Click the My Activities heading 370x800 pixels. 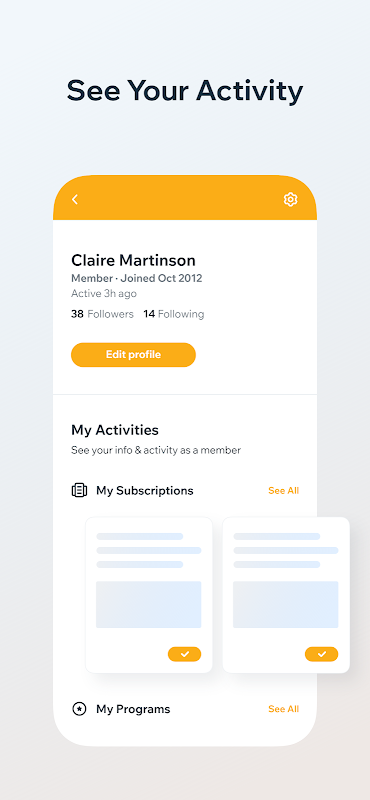tap(115, 430)
